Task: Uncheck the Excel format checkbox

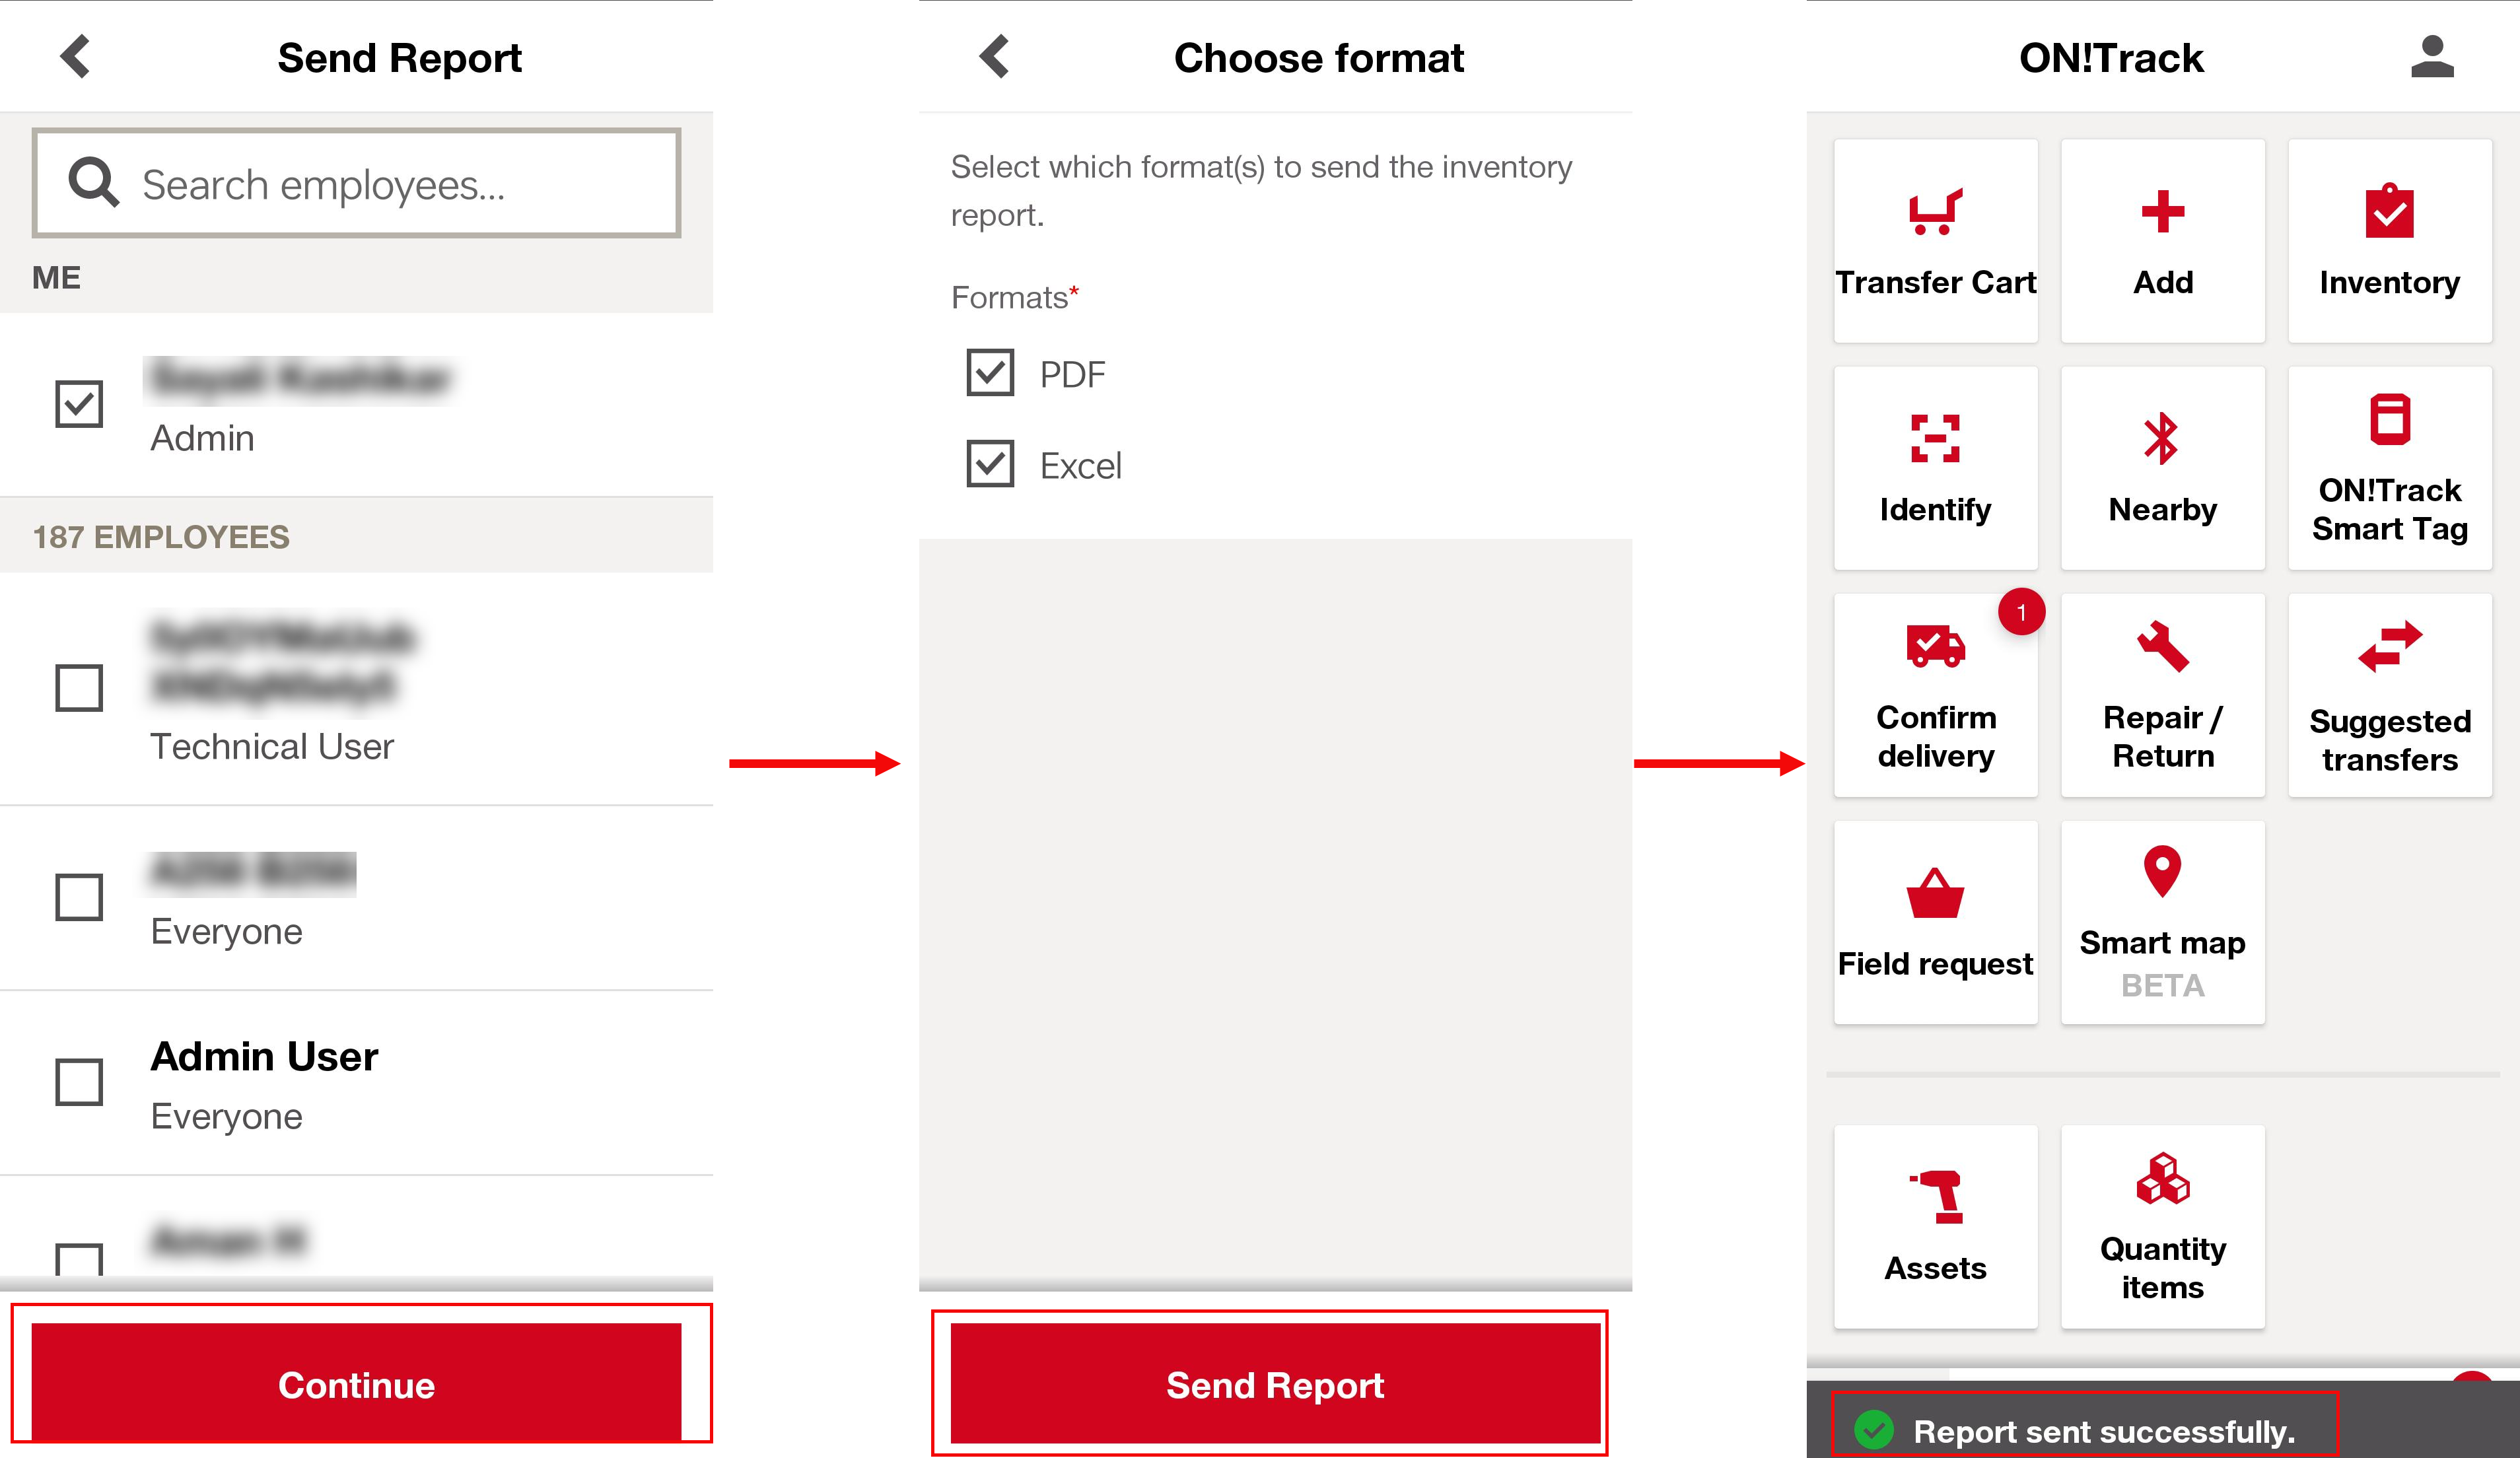Action: click(x=990, y=464)
